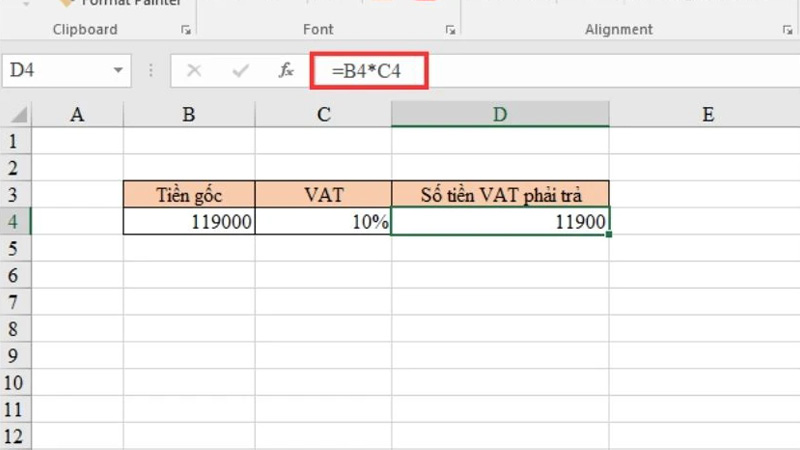The image size is (800, 450).
Task: Select row 2 header
Action: click(15, 168)
